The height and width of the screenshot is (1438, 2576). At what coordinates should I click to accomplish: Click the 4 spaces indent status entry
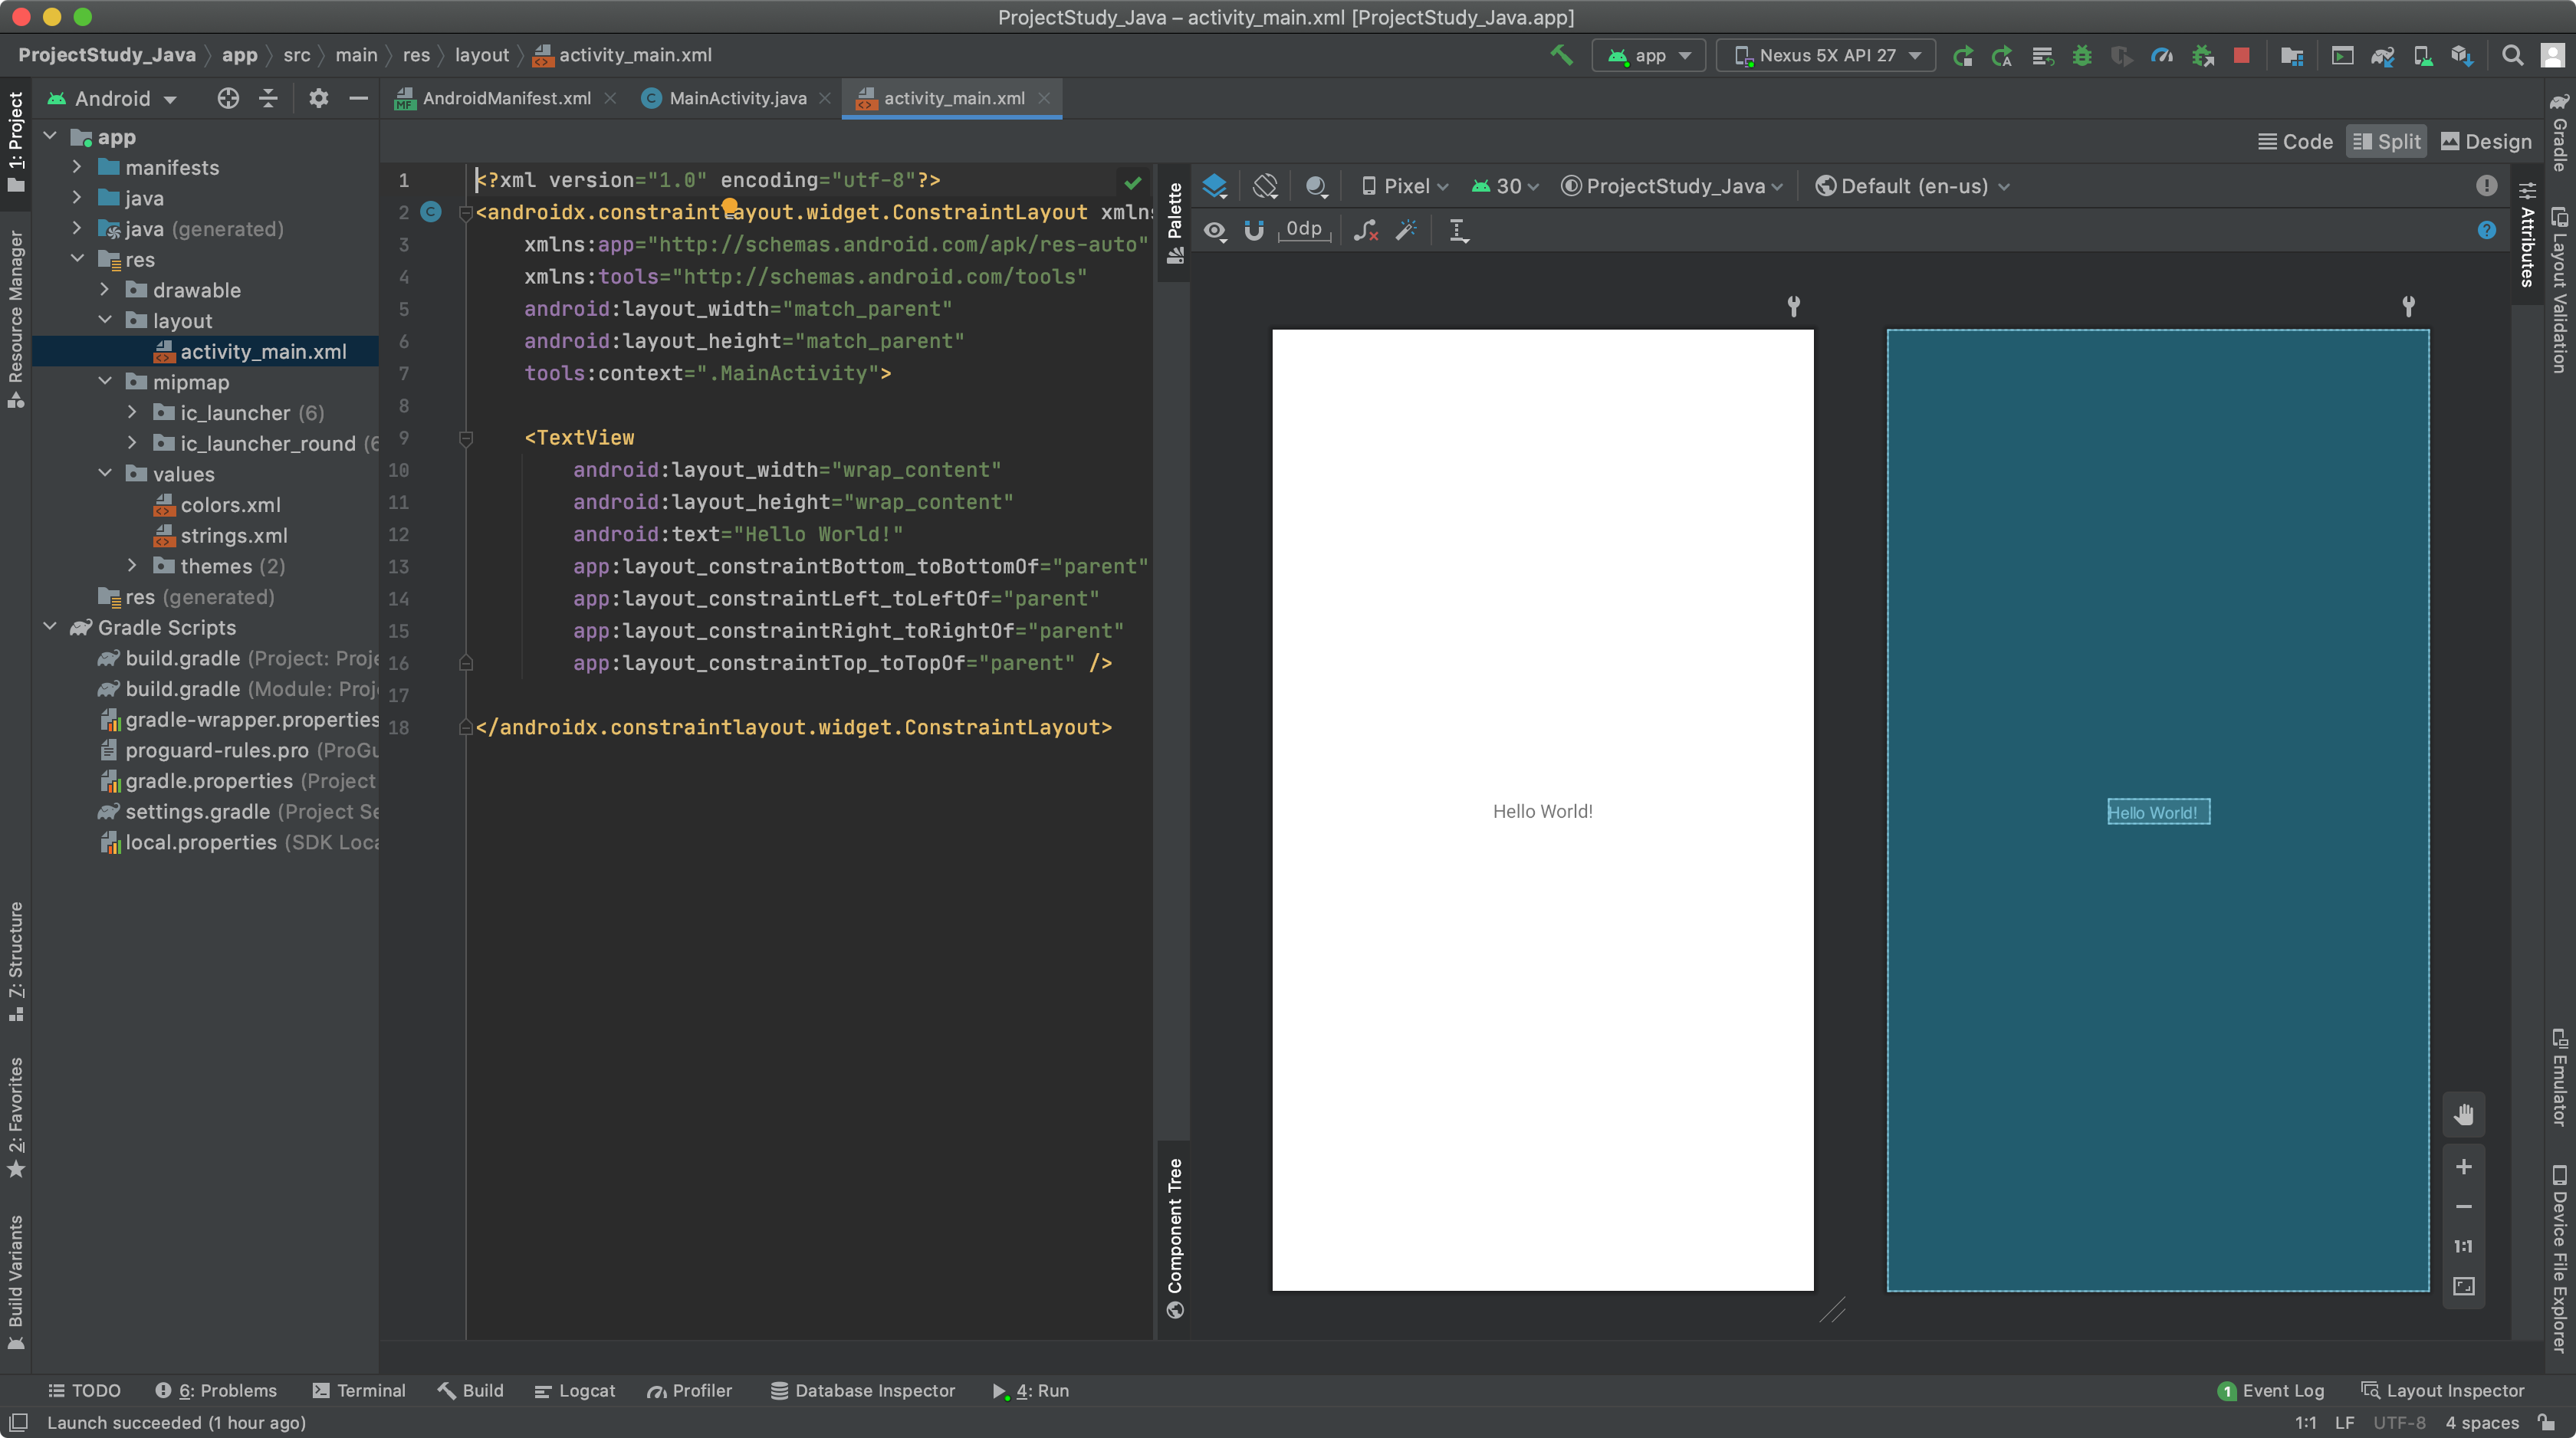[2482, 1422]
